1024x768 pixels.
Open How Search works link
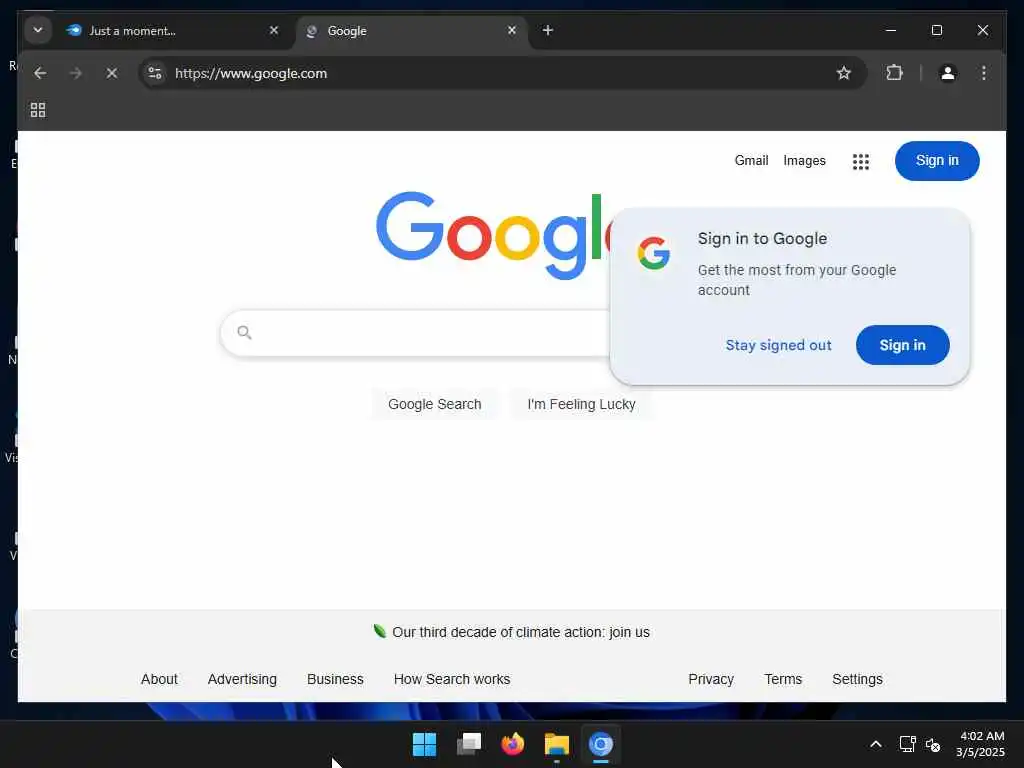click(452, 679)
